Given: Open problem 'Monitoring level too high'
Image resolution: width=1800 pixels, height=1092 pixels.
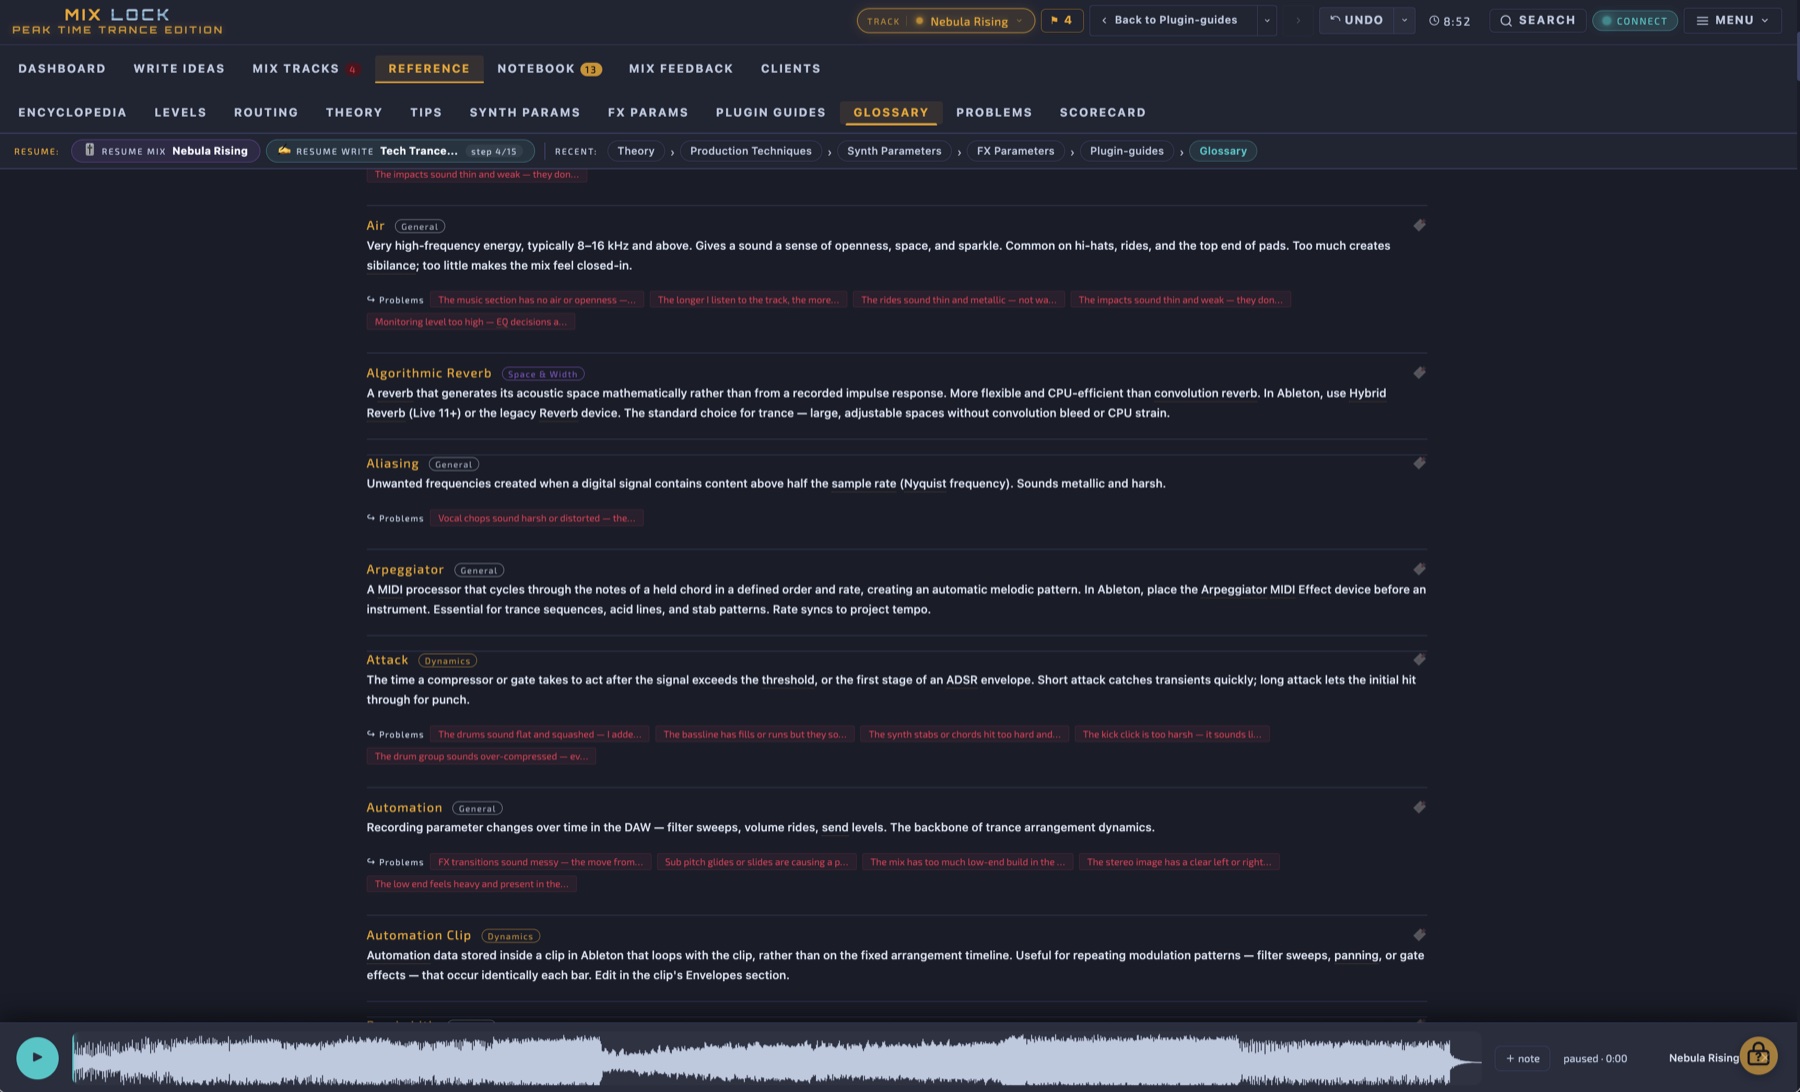Looking at the screenshot, I should pos(470,322).
